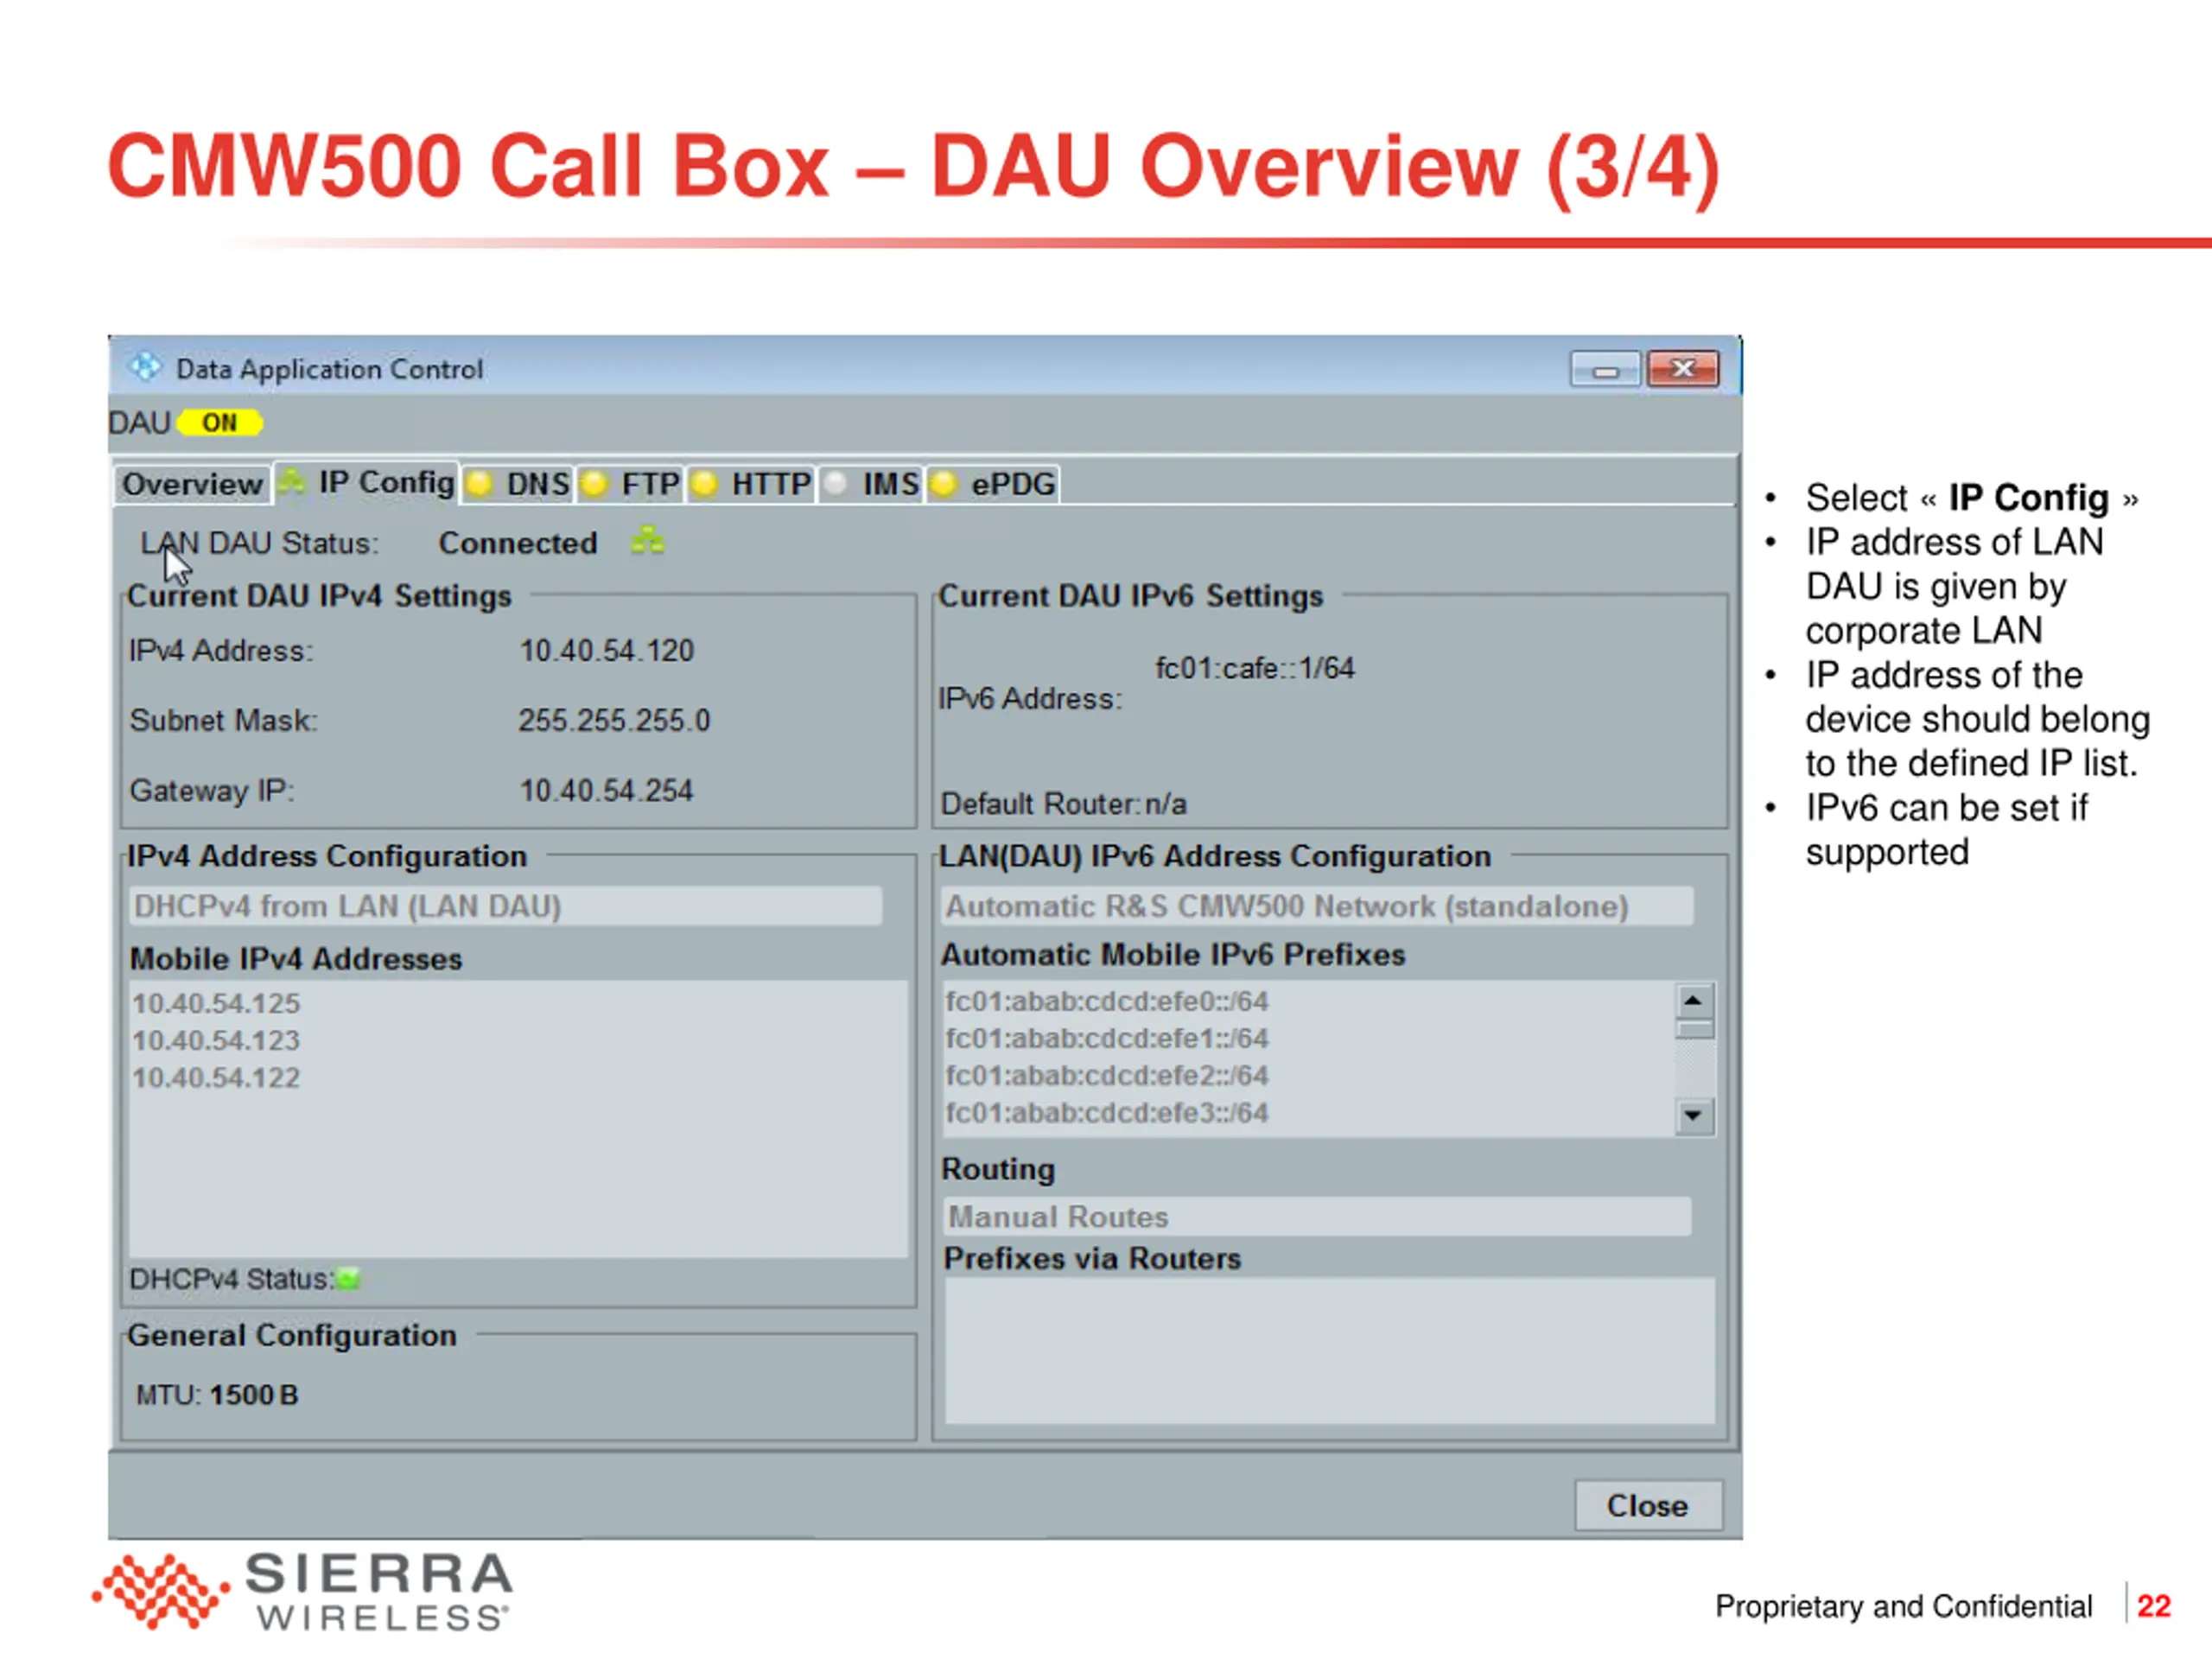Click the yellow status dot on the DNS tab
The height and width of the screenshot is (1659, 2212).
point(480,485)
